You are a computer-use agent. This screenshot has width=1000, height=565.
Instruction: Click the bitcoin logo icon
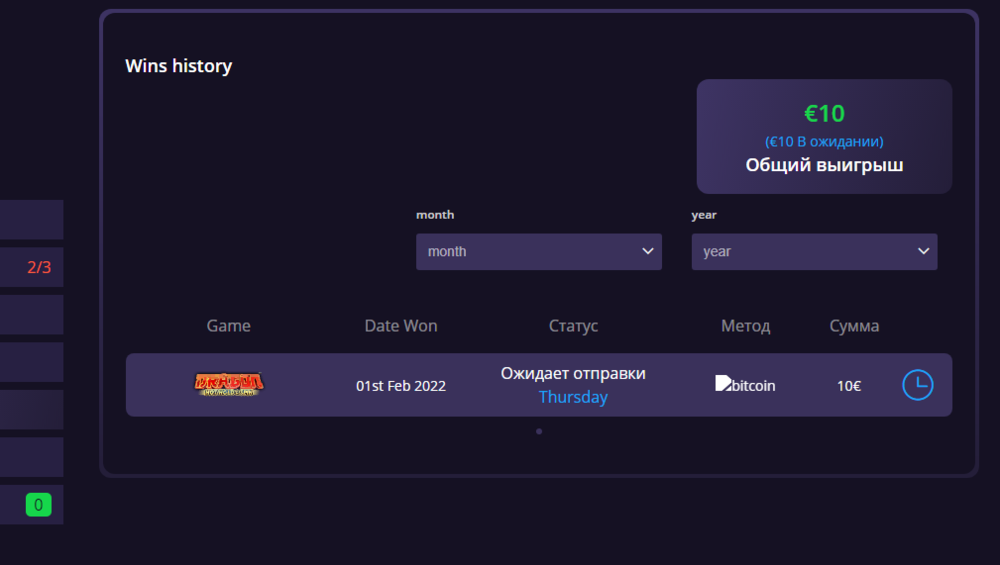pyautogui.click(x=723, y=384)
